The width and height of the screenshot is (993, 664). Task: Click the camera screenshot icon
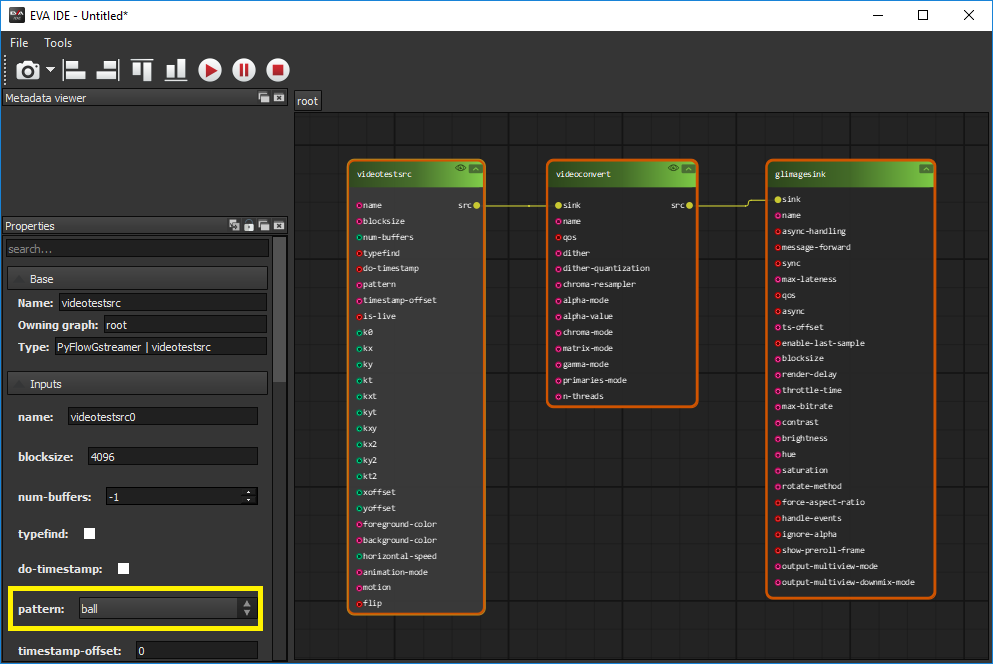click(28, 70)
